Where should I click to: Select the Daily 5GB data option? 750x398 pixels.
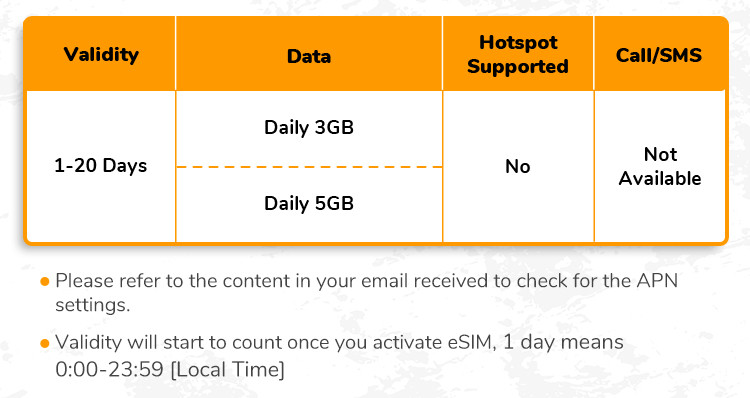pyautogui.click(x=309, y=203)
